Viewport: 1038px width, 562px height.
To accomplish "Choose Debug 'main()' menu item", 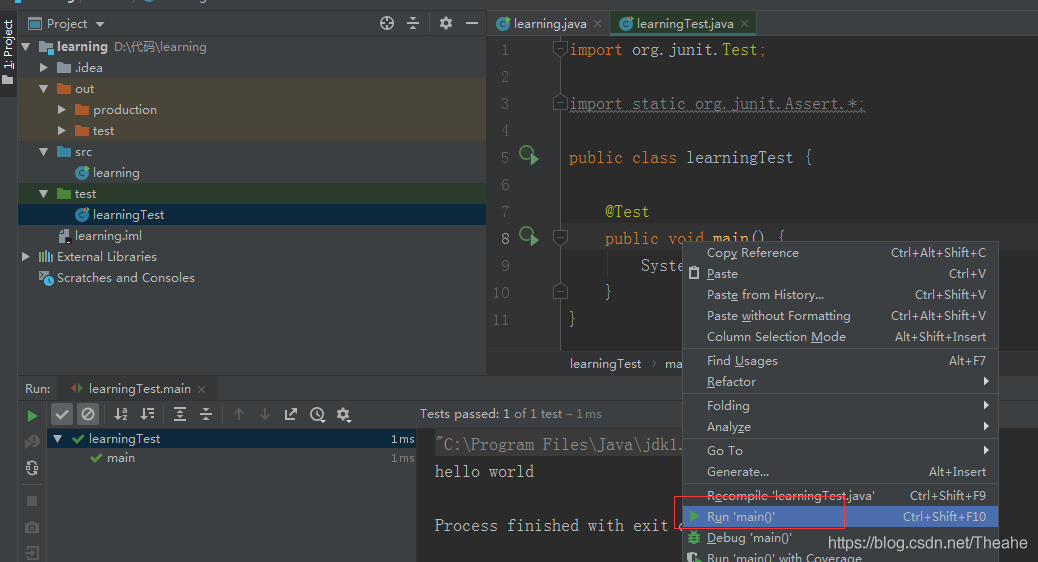I will tap(840, 538).
